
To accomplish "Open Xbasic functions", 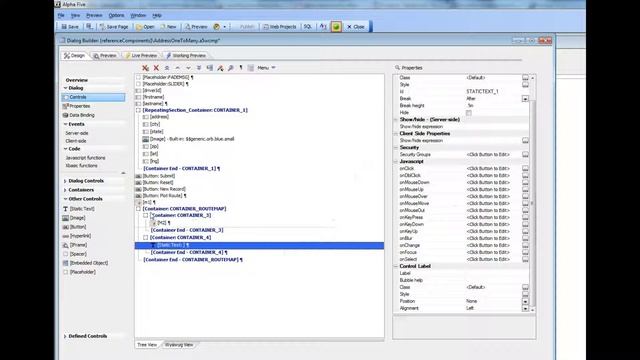I will click(82, 166).
